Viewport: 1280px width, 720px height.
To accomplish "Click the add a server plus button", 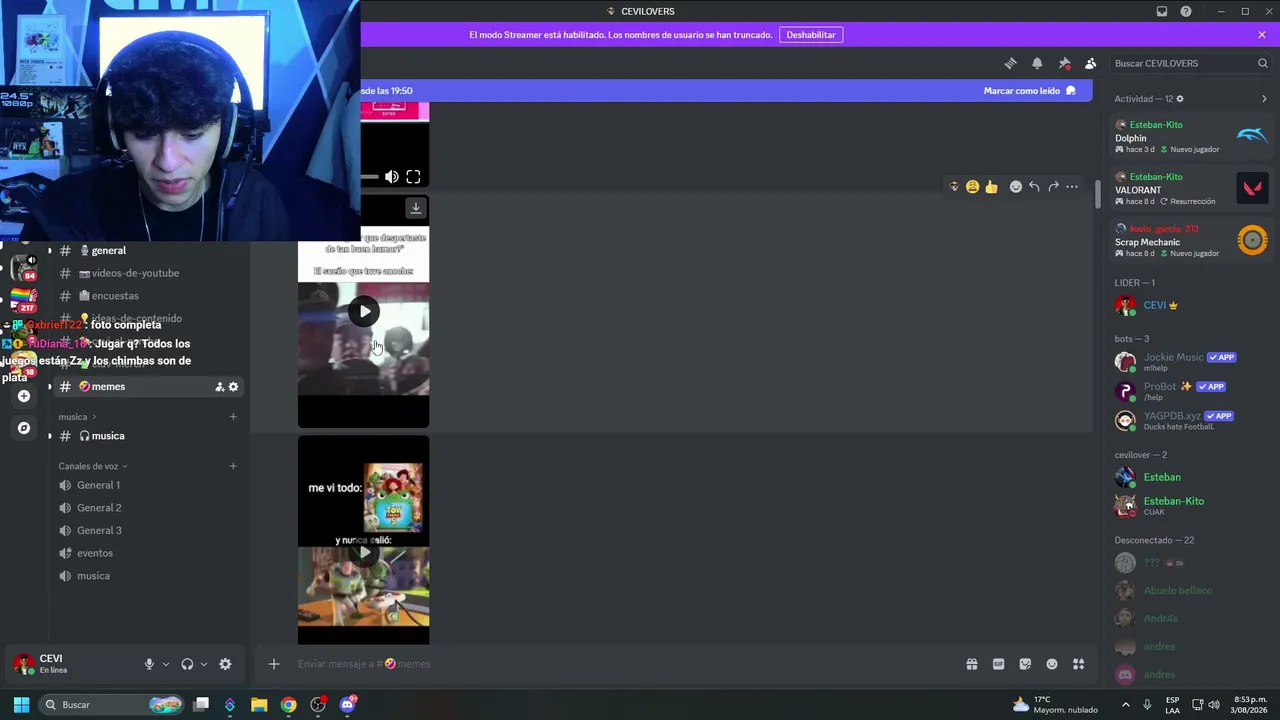I will 24,396.
